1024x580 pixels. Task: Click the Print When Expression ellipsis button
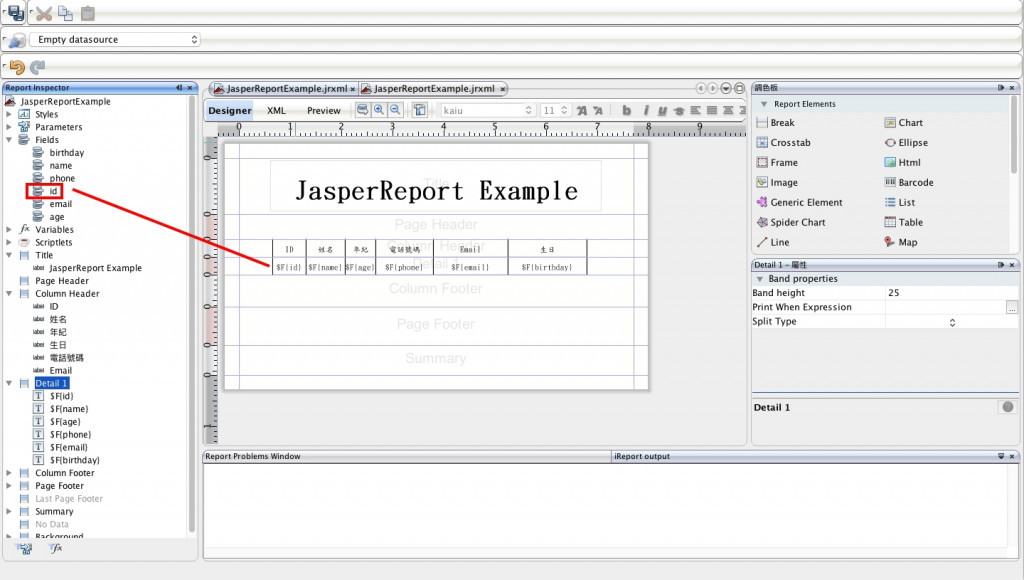point(1012,307)
